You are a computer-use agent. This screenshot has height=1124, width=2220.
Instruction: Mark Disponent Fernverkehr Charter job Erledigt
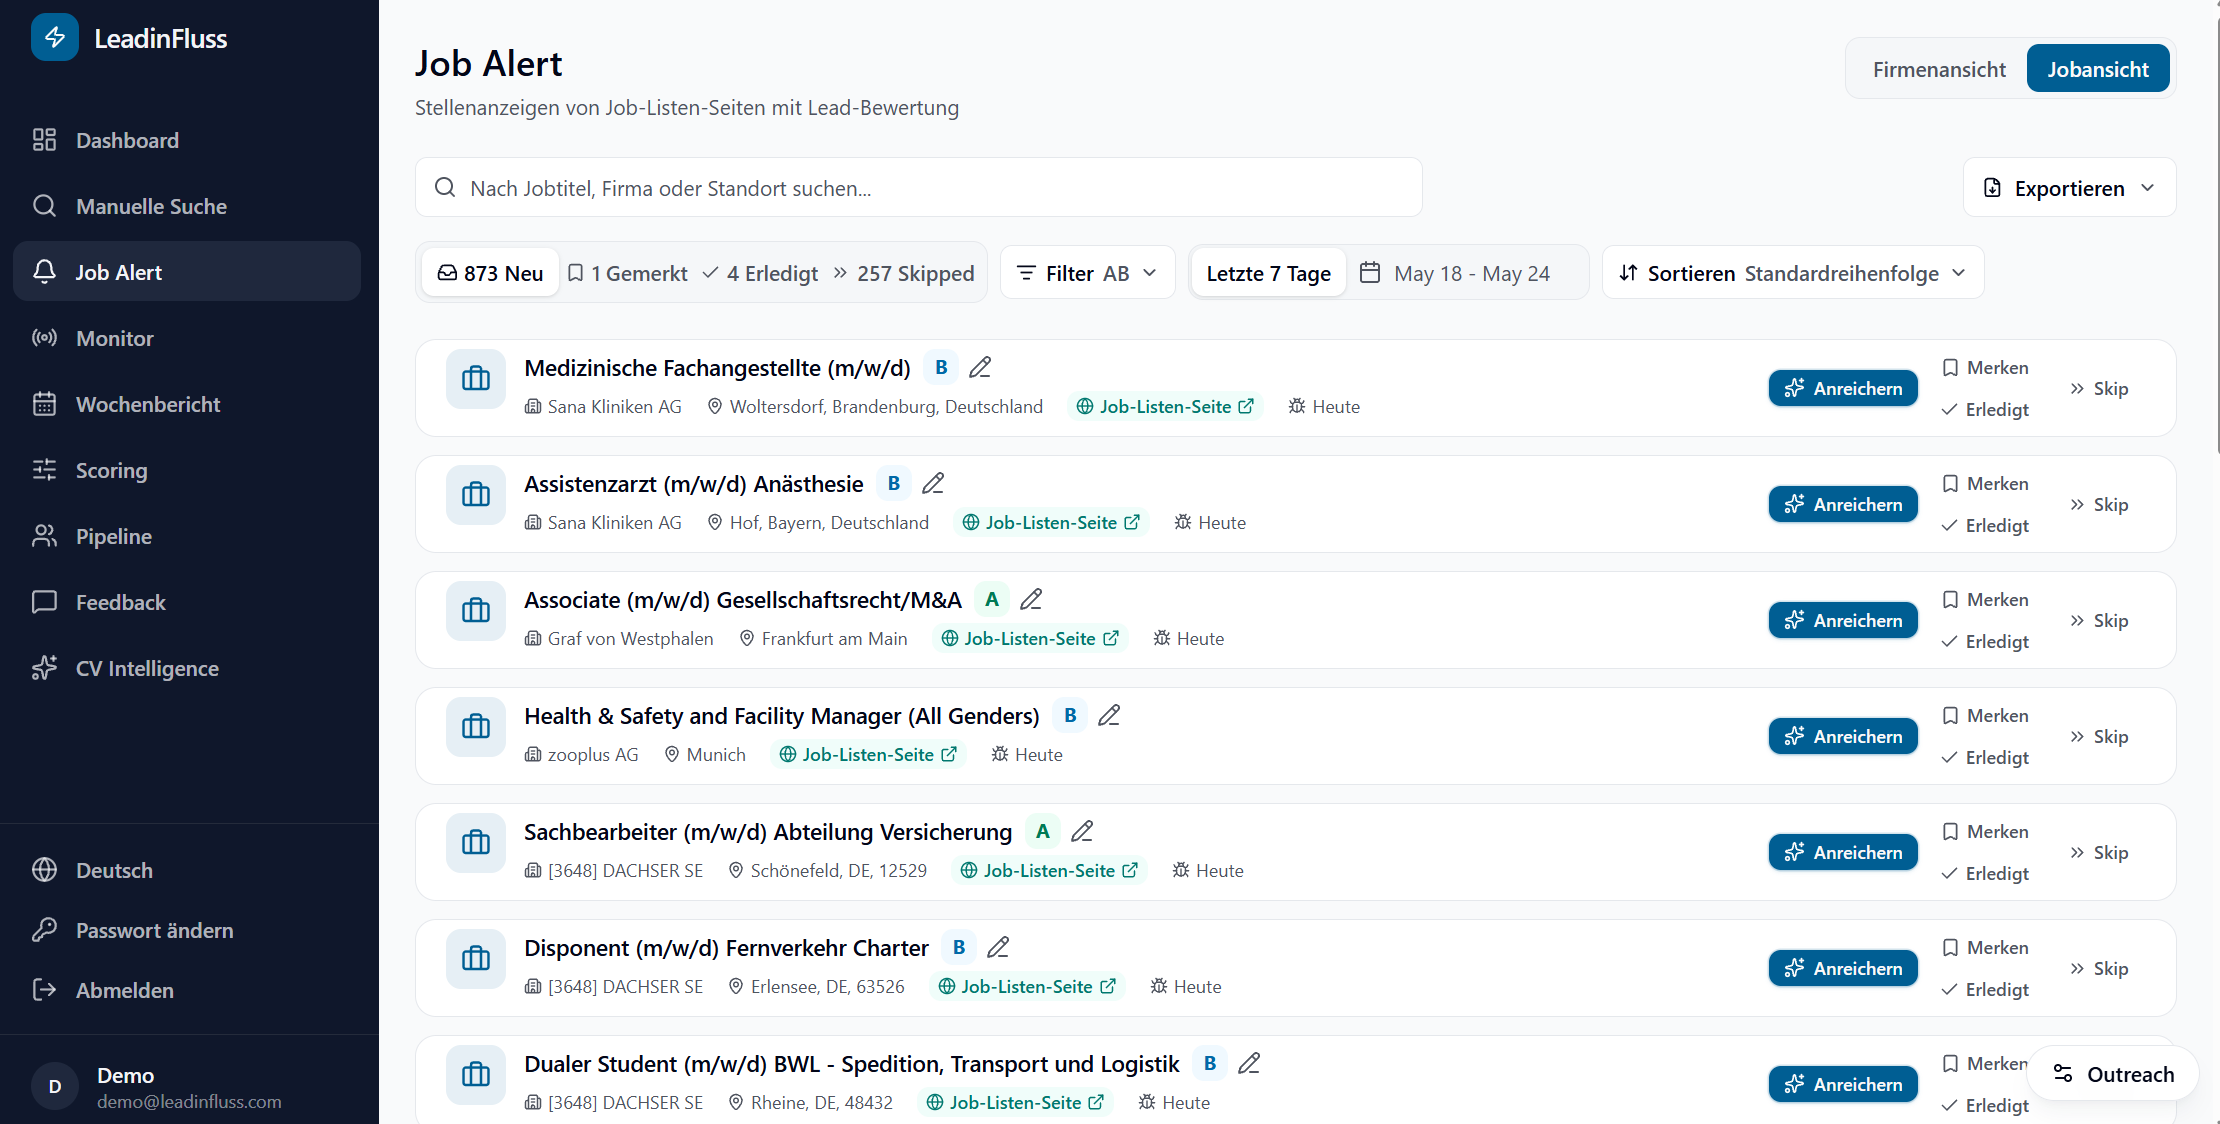[1985, 990]
